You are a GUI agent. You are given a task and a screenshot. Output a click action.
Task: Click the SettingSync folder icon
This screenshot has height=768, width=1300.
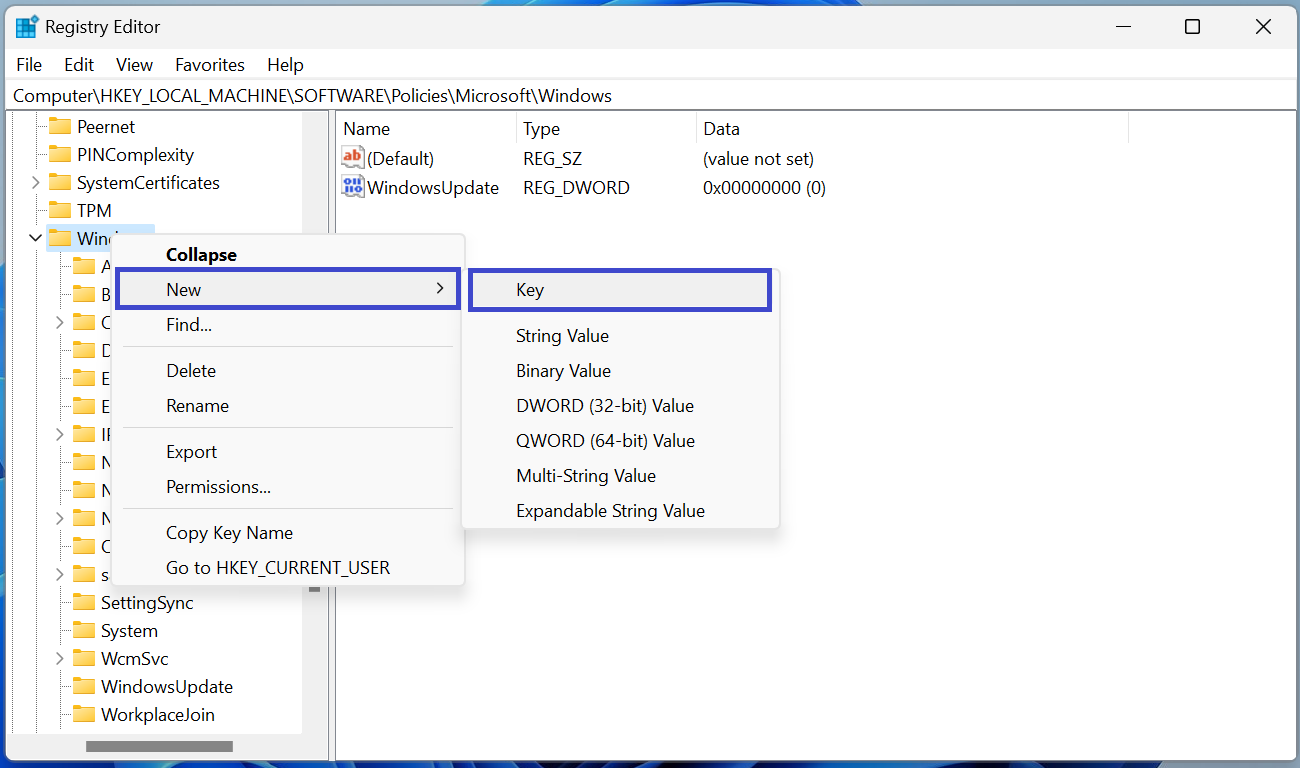click(x=85, y=603)
